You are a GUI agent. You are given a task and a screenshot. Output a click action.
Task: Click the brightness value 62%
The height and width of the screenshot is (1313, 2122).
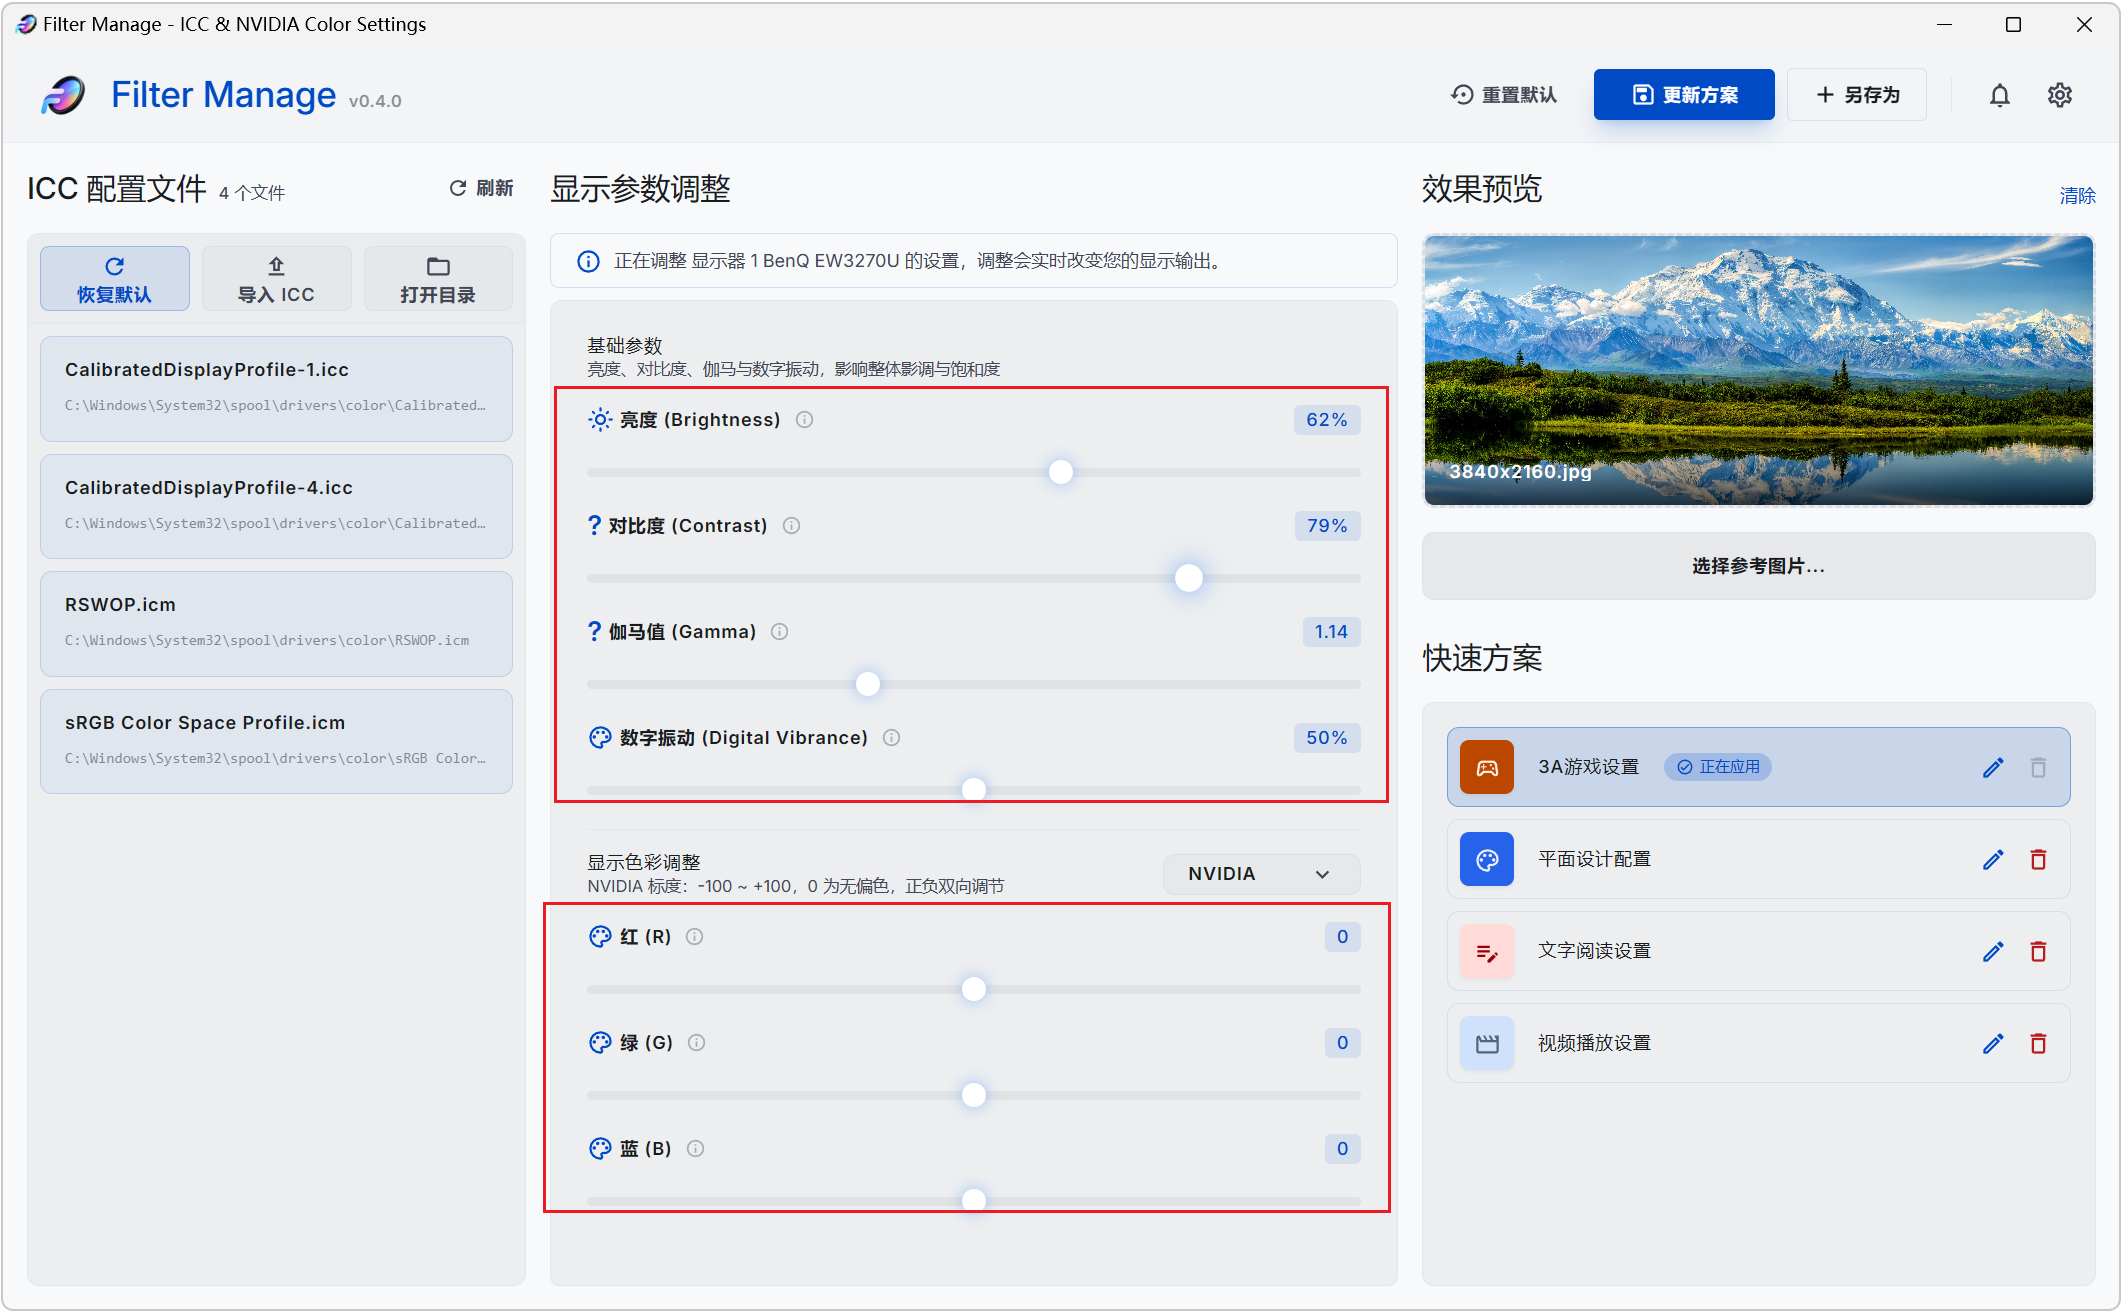coord(1326,420)
